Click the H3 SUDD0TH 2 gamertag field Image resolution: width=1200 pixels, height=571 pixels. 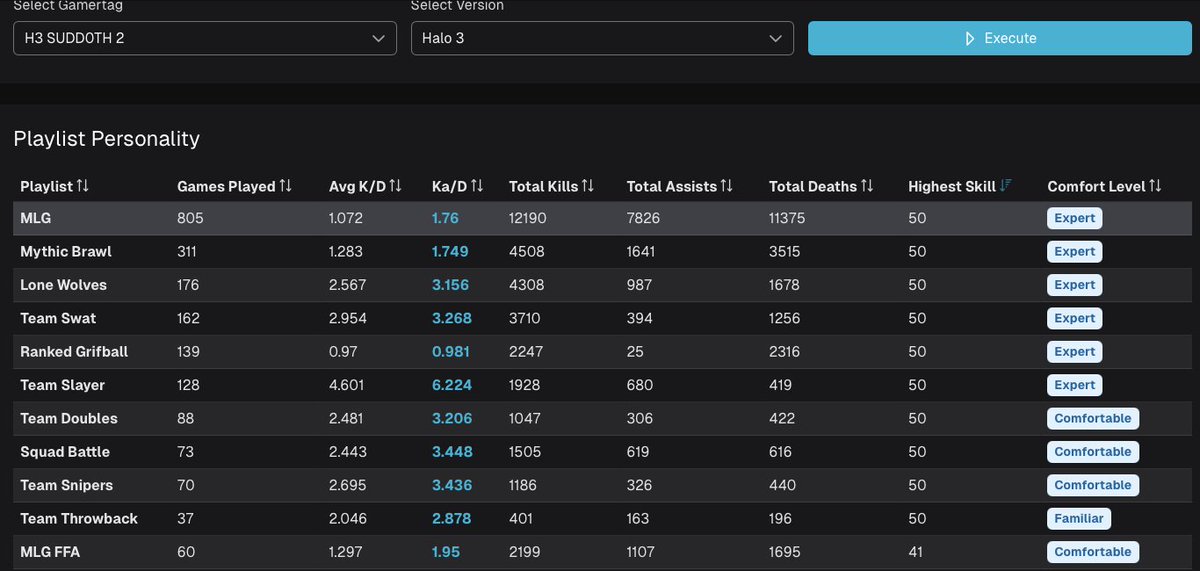(204, 38)
